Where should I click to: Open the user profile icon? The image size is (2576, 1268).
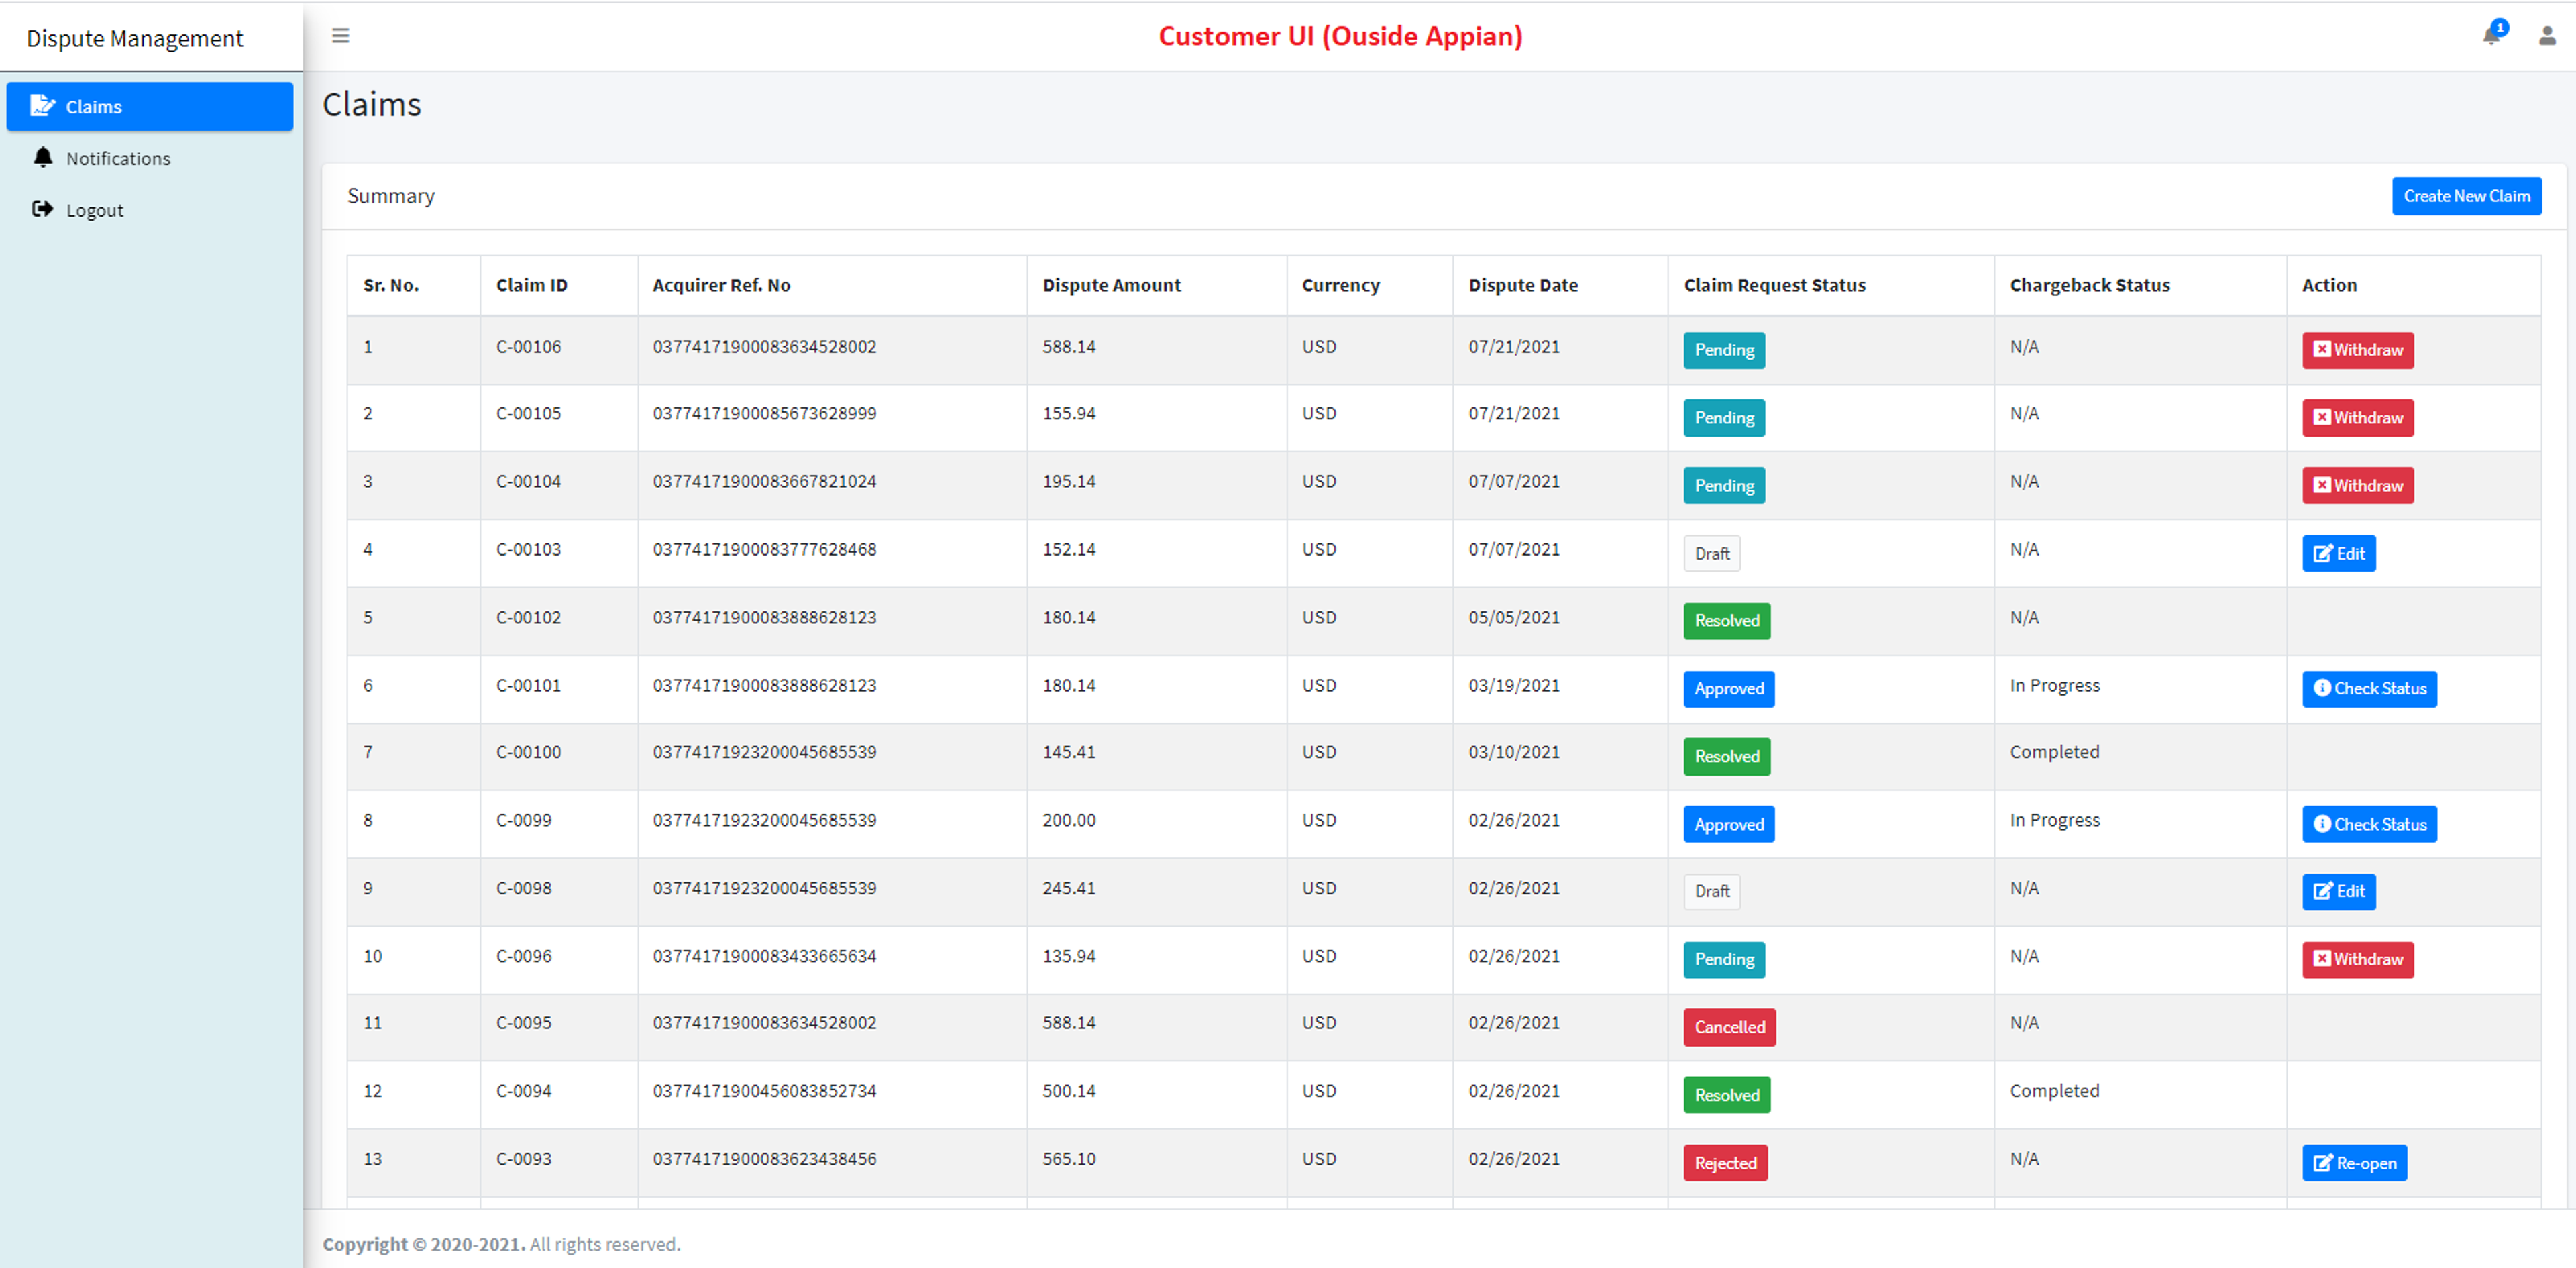click(2547, 36)
